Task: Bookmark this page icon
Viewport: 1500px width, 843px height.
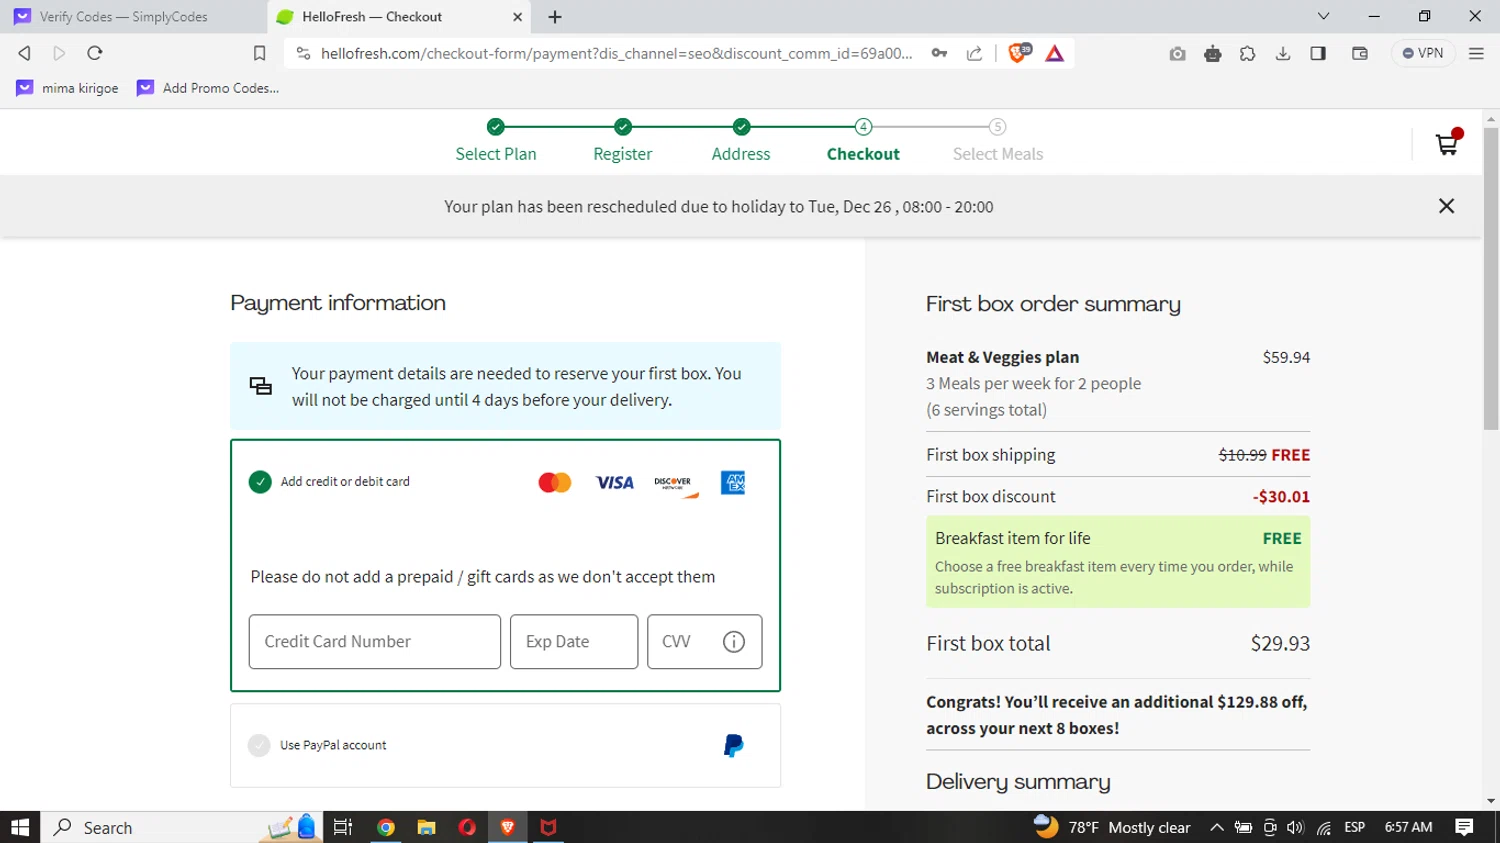Action: (259, 53)
